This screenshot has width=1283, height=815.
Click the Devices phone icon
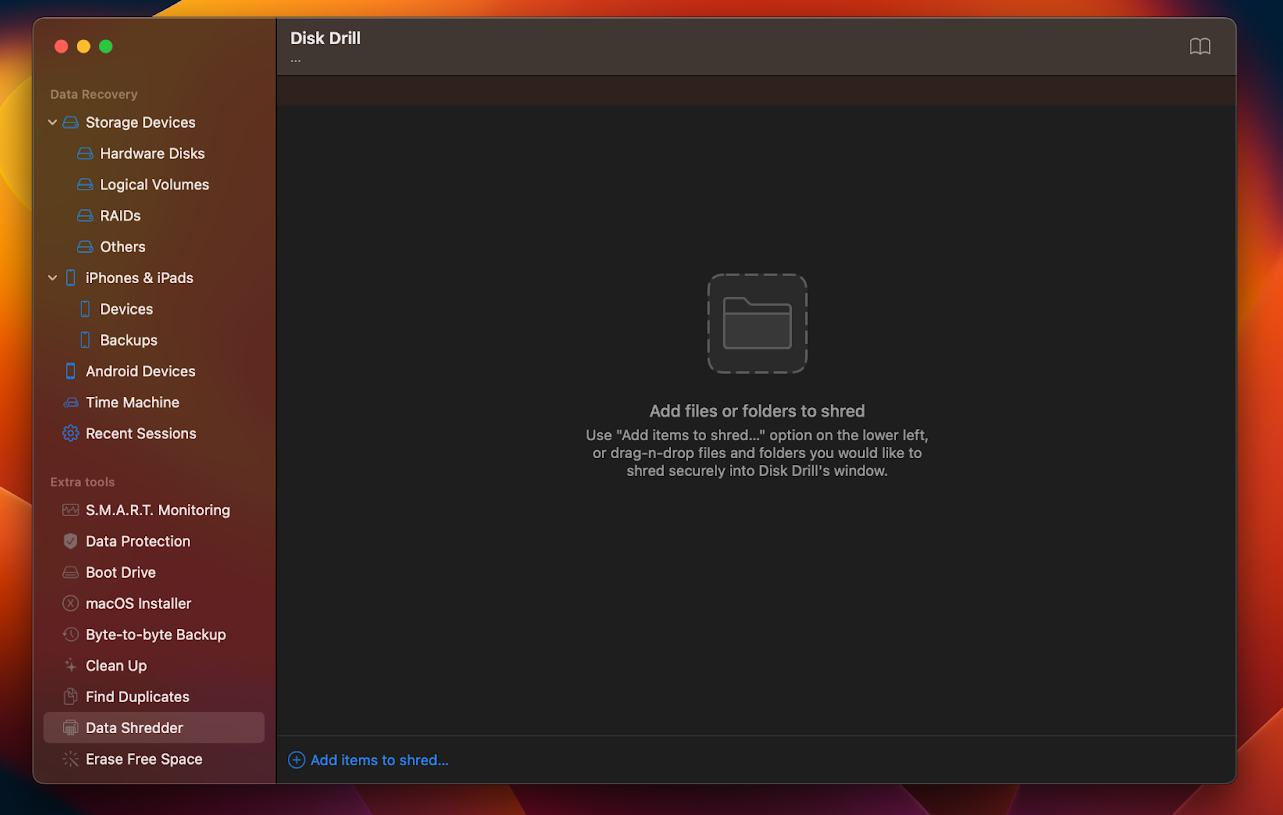pyautogui.click(x=85, y=309)
